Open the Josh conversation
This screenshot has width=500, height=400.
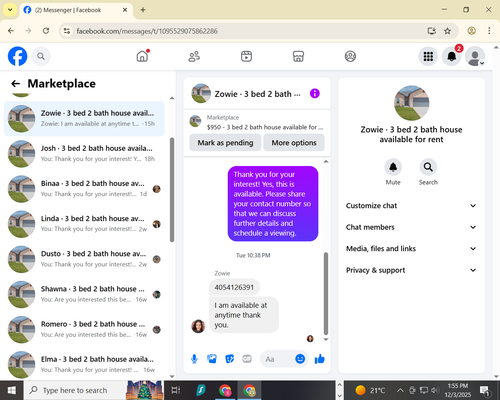click(x=84, y=153)
